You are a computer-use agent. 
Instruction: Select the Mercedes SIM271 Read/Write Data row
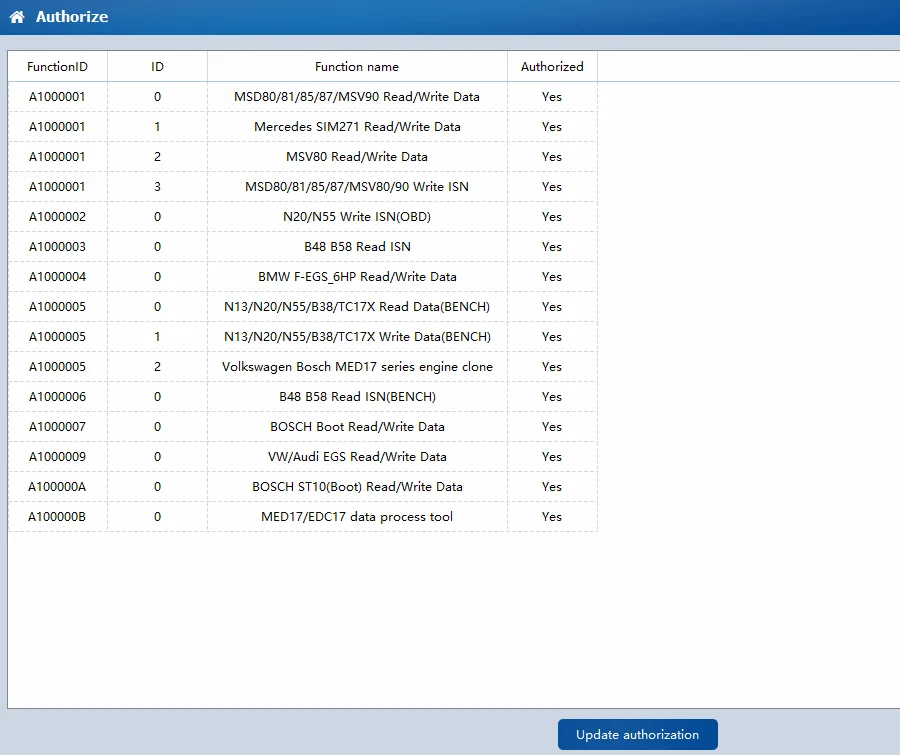(356, 127)
